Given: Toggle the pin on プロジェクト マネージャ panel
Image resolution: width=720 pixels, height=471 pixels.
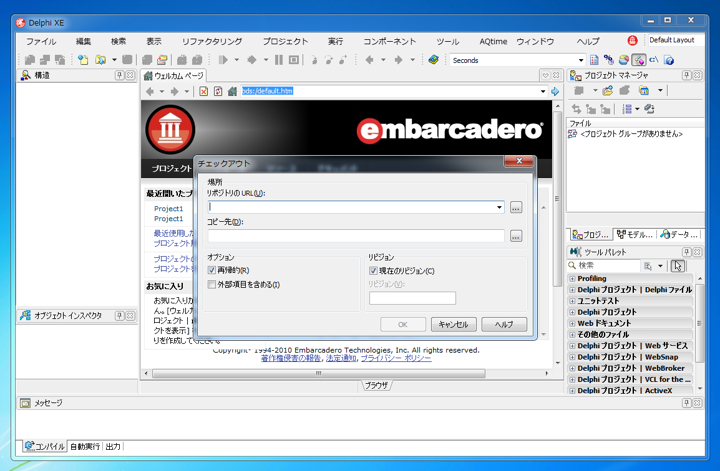Looking at the screenshot, I should click(x=686, y=75).
